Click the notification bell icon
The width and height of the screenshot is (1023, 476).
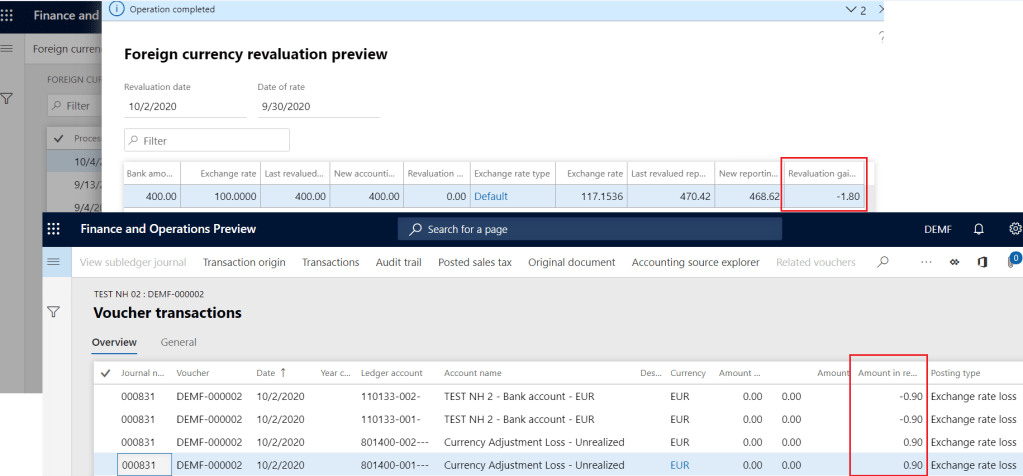[979, 229]
